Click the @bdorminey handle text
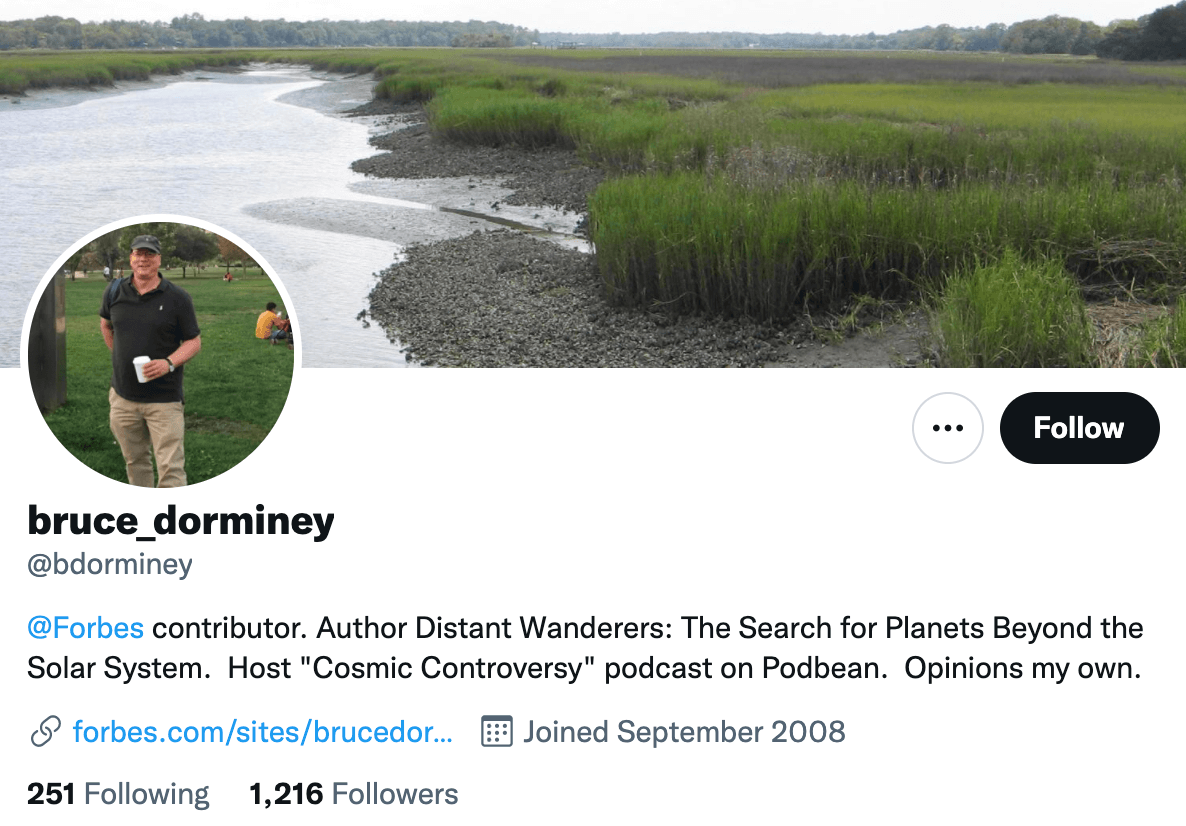The height and width of the screenshot is (826, 1186). point(110,565)
